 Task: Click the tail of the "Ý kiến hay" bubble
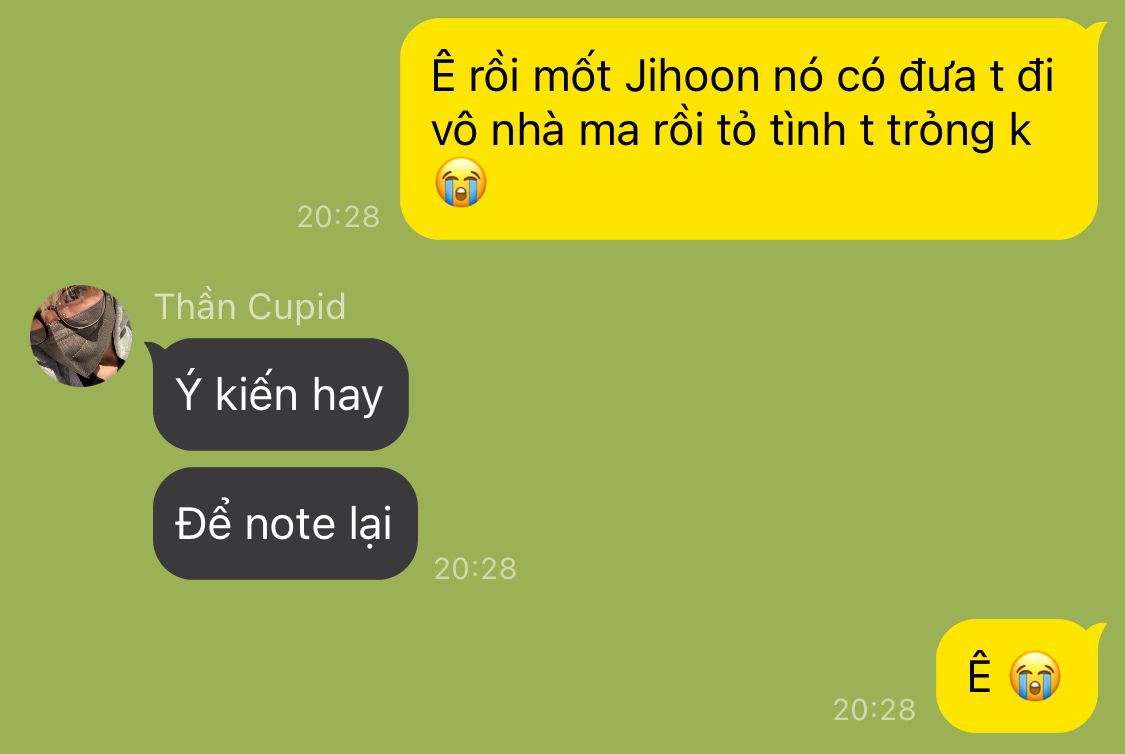(153, 349)
